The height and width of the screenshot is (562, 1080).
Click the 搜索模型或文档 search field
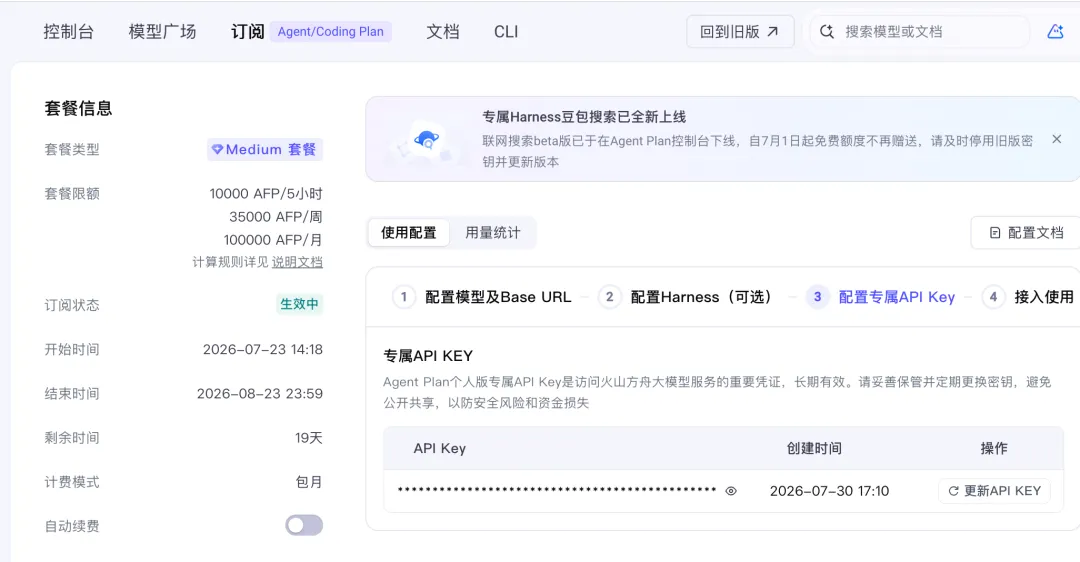920,32
